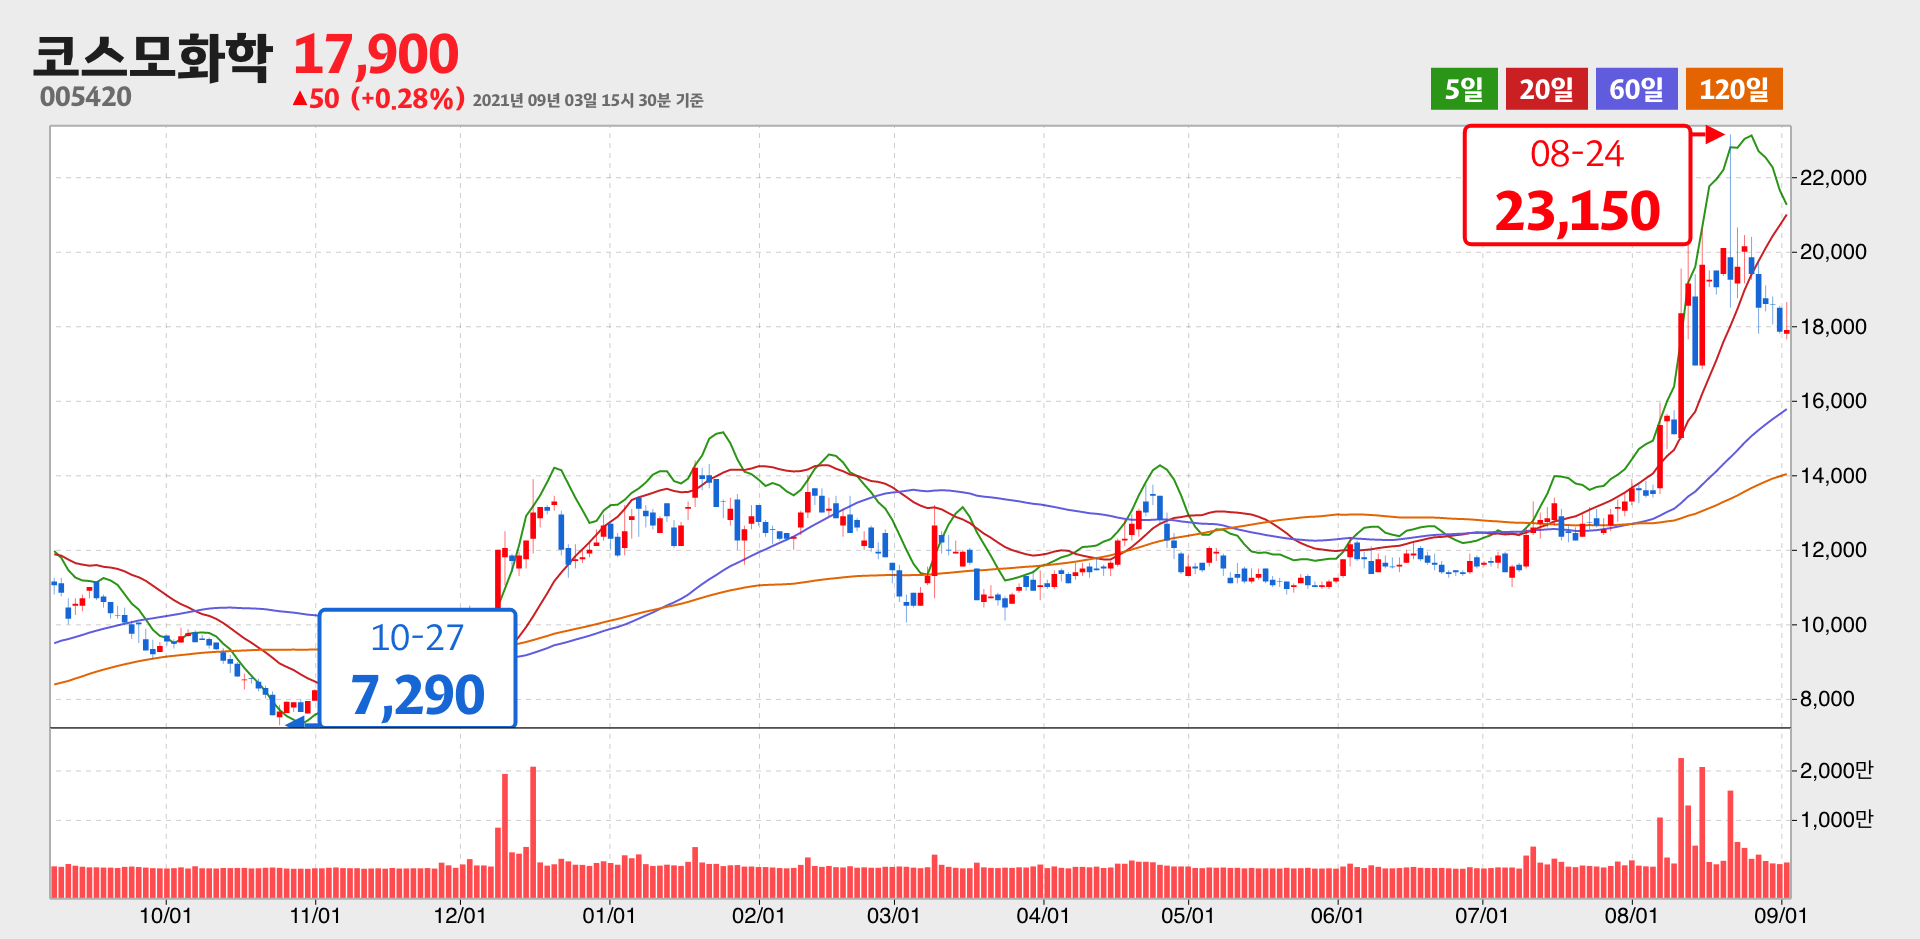Click the 01/01 date axis label
This screenshot has width=1920, height=939.
609,916
